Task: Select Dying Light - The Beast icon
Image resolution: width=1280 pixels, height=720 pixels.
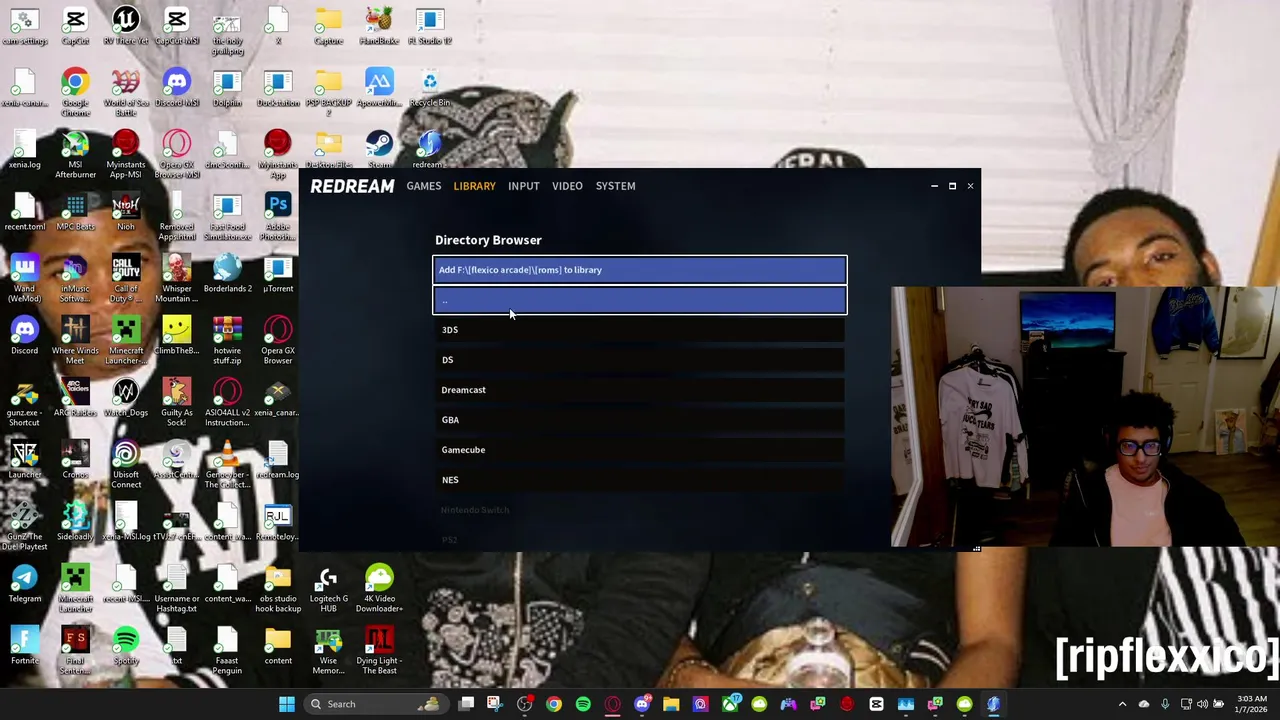Action: coord(379,650)
